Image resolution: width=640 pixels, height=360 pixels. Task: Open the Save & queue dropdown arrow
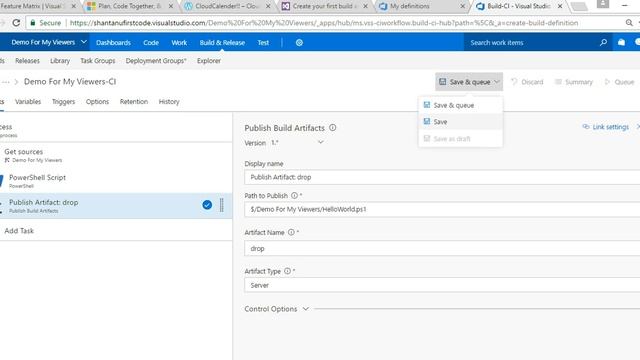click(x=497, y=82)
